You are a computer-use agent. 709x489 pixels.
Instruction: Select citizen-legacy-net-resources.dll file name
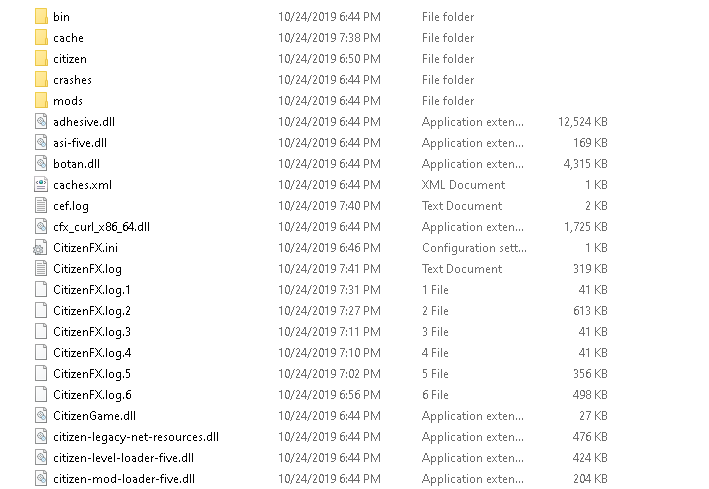click(x=136, y=437)
